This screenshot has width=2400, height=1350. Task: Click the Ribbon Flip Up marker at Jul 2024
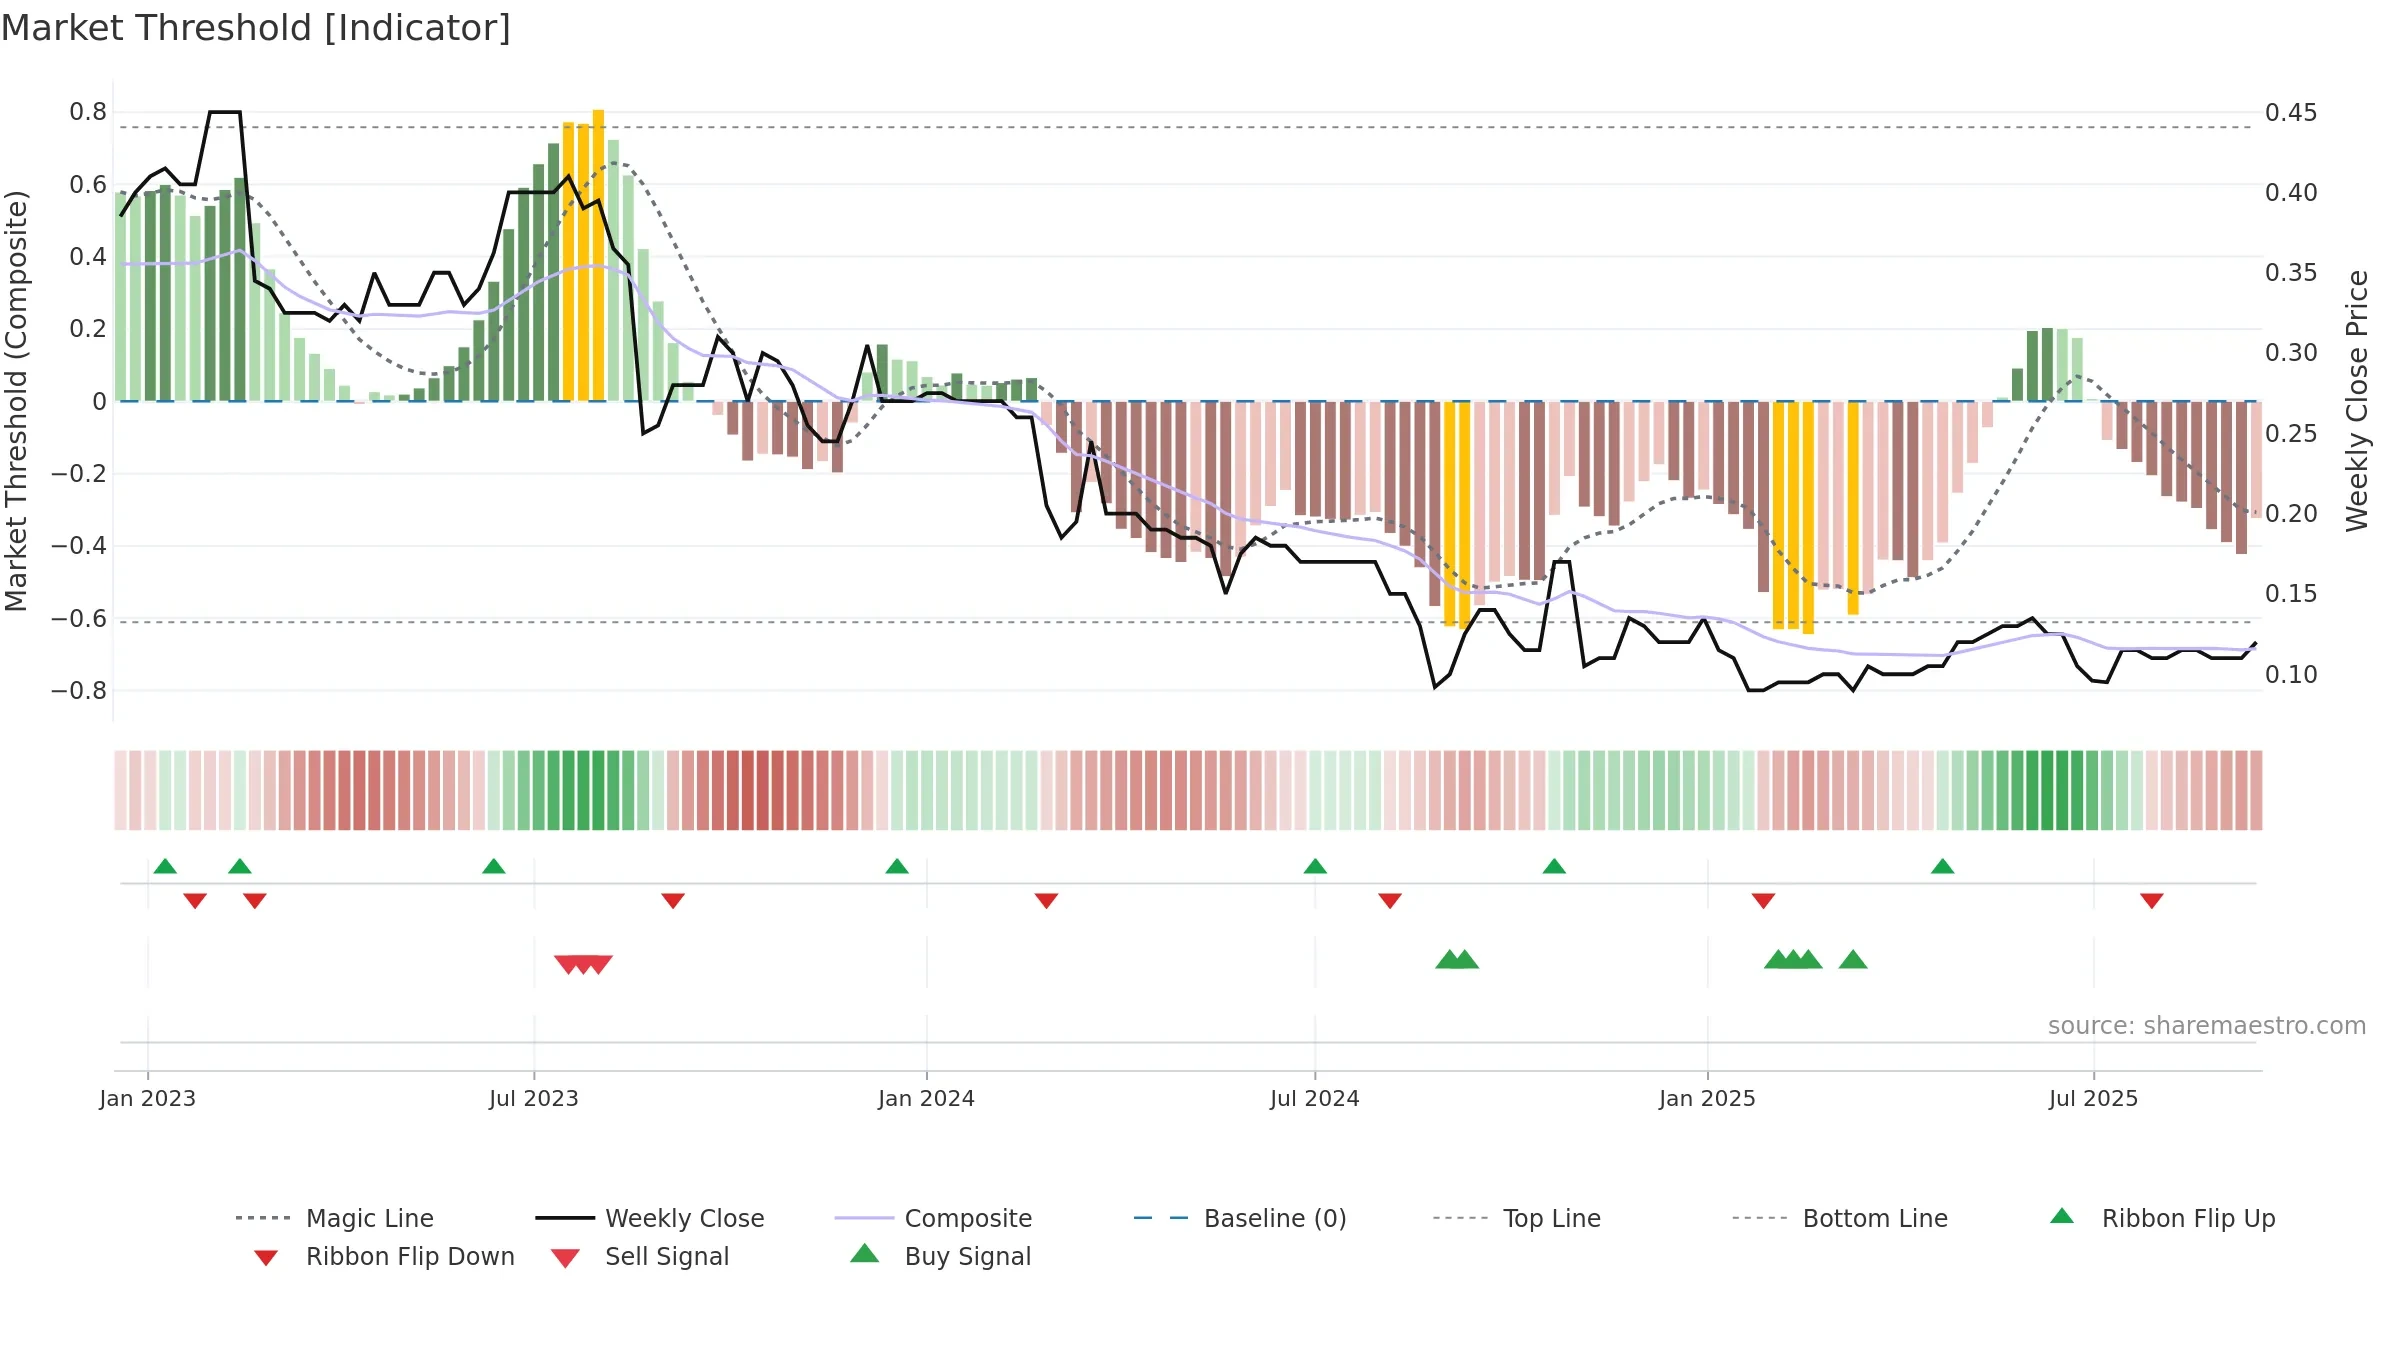[x=1315, y=866]
